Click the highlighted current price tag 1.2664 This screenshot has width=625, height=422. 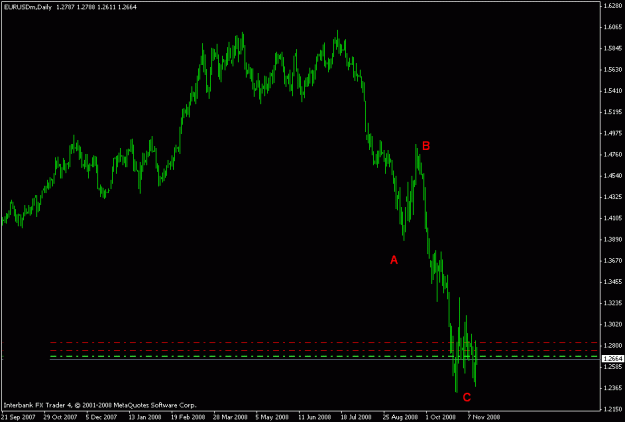613,359
